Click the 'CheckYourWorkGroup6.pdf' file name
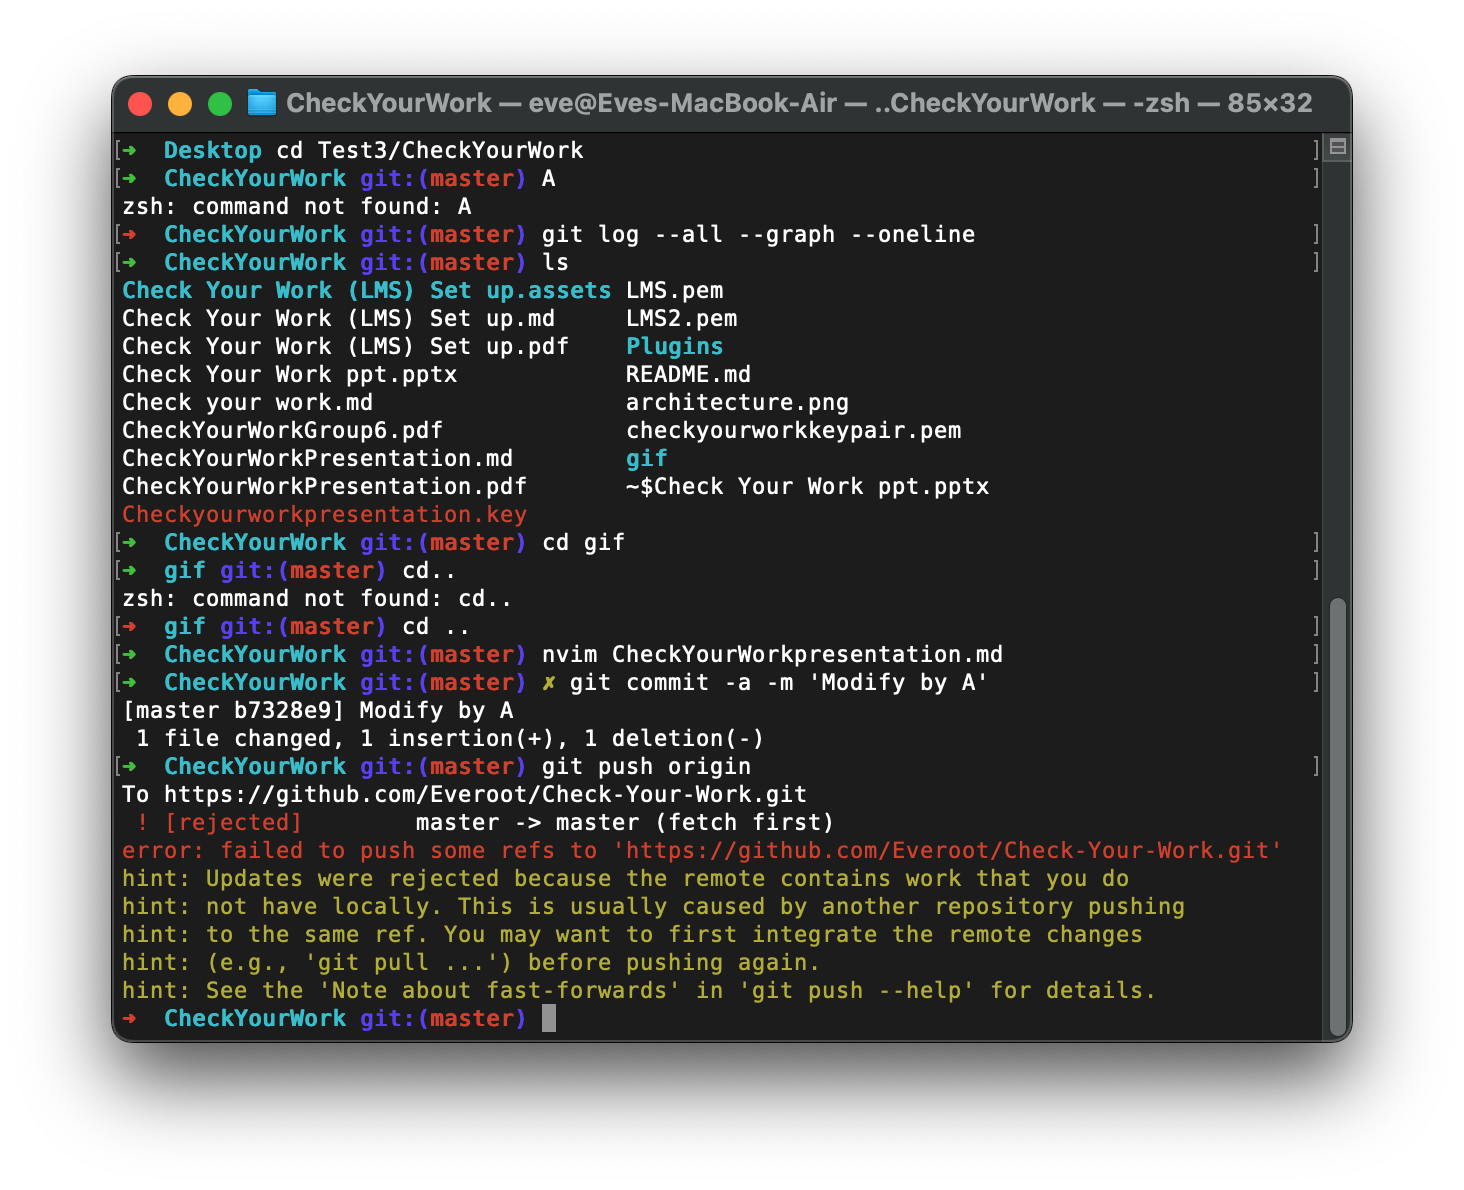This screenshot has width=1464, height=1190. [x=282, y=430]
